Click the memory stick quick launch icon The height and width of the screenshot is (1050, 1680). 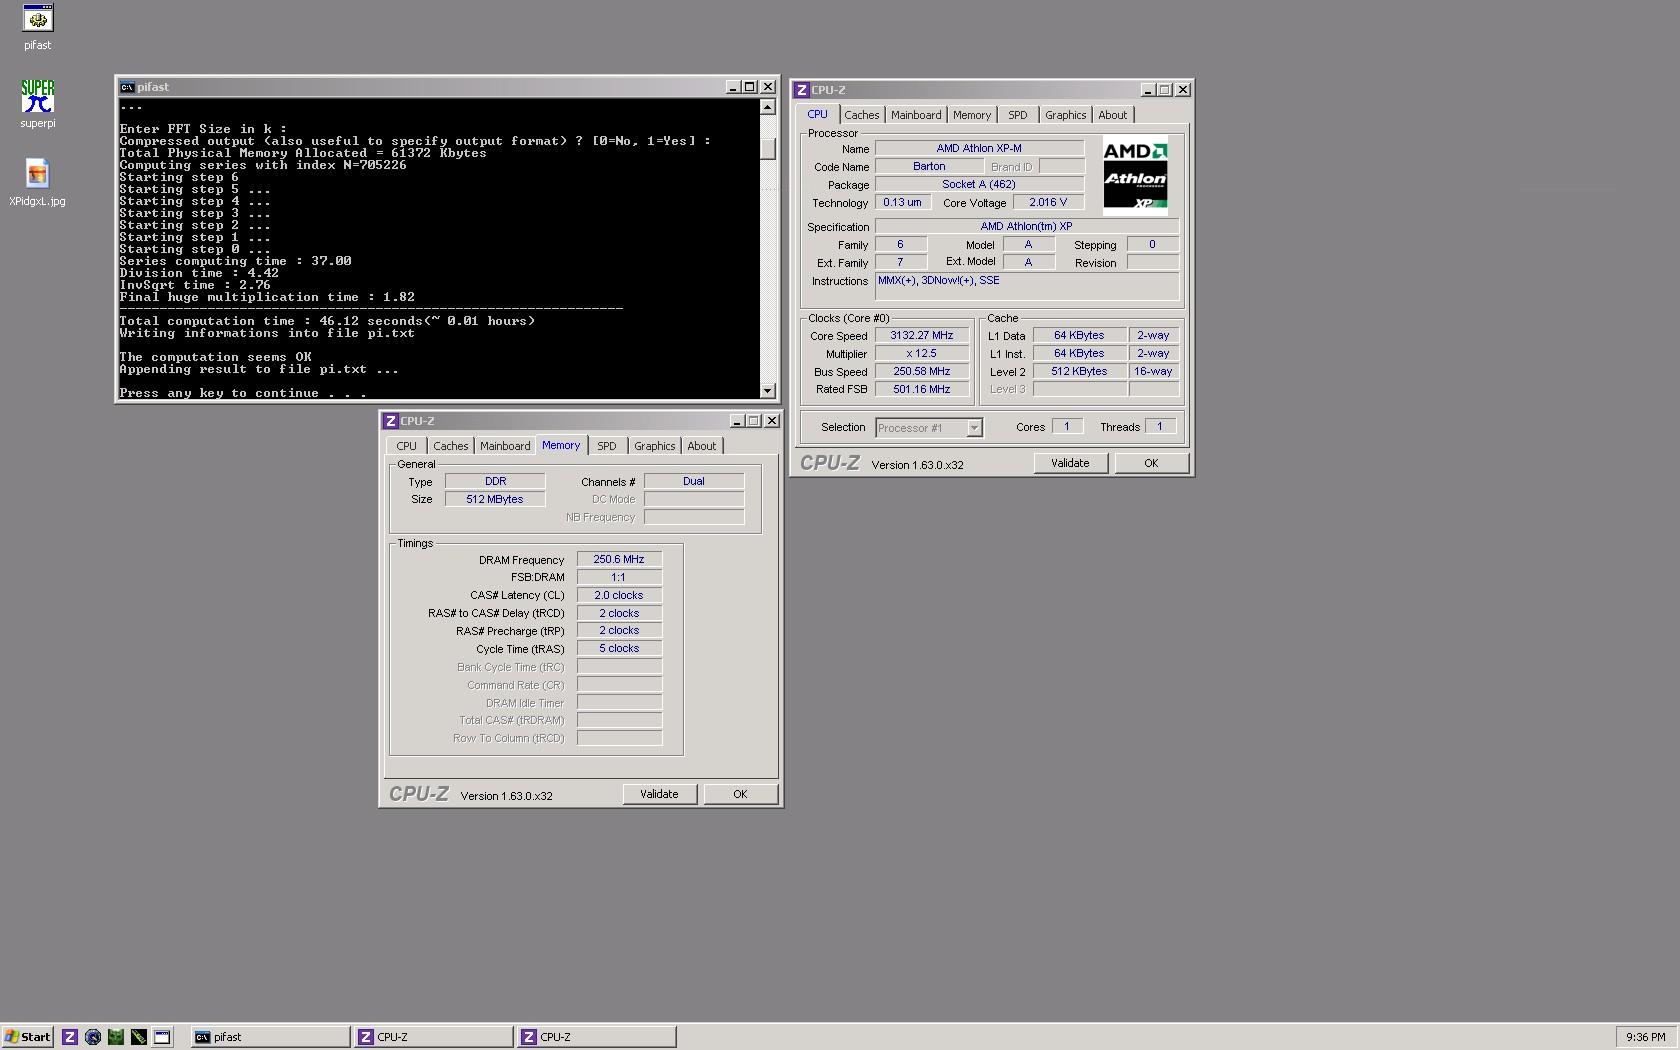pyautogui.click(x=139, y=1037)
